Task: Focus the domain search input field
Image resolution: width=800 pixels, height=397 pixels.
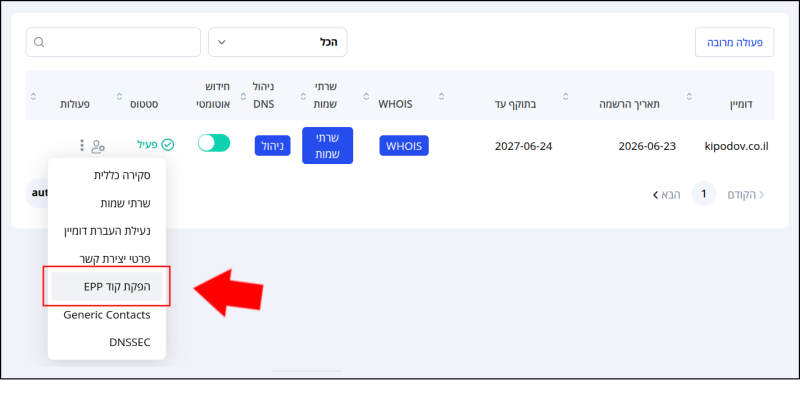Action: (x=113, y=42)
